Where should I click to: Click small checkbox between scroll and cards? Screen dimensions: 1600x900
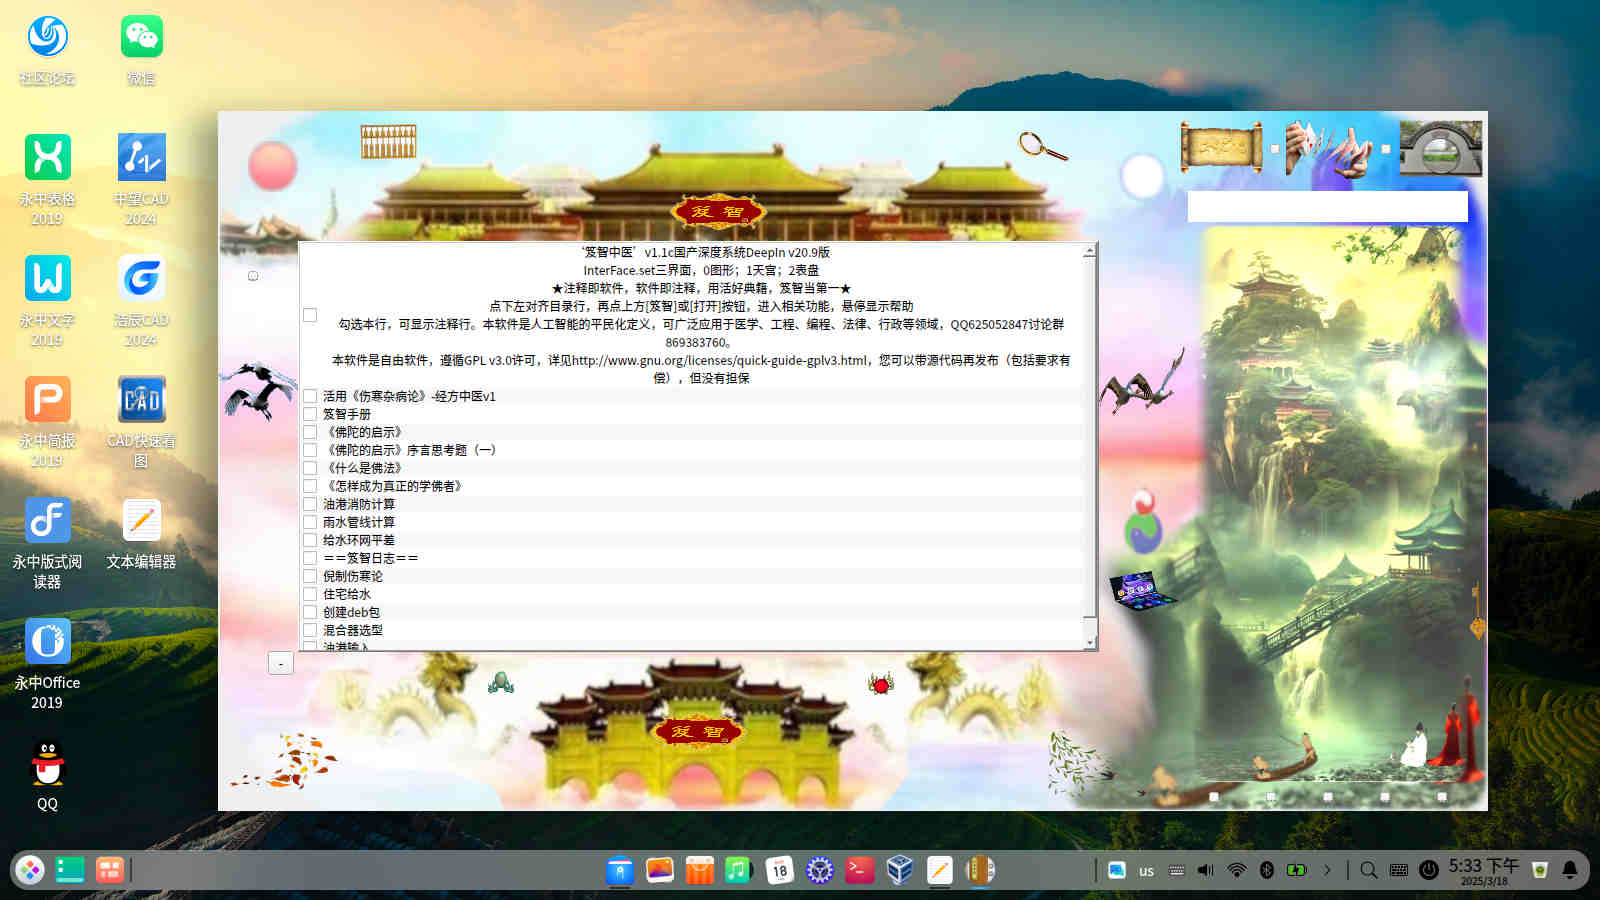pos(1274,149)
